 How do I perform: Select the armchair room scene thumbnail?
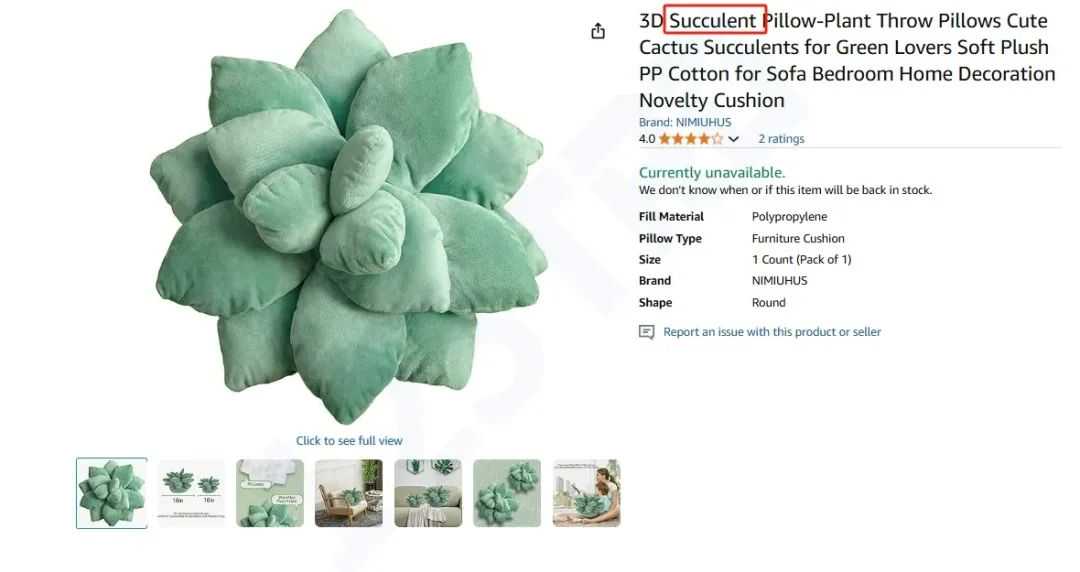tap(349, 493)
